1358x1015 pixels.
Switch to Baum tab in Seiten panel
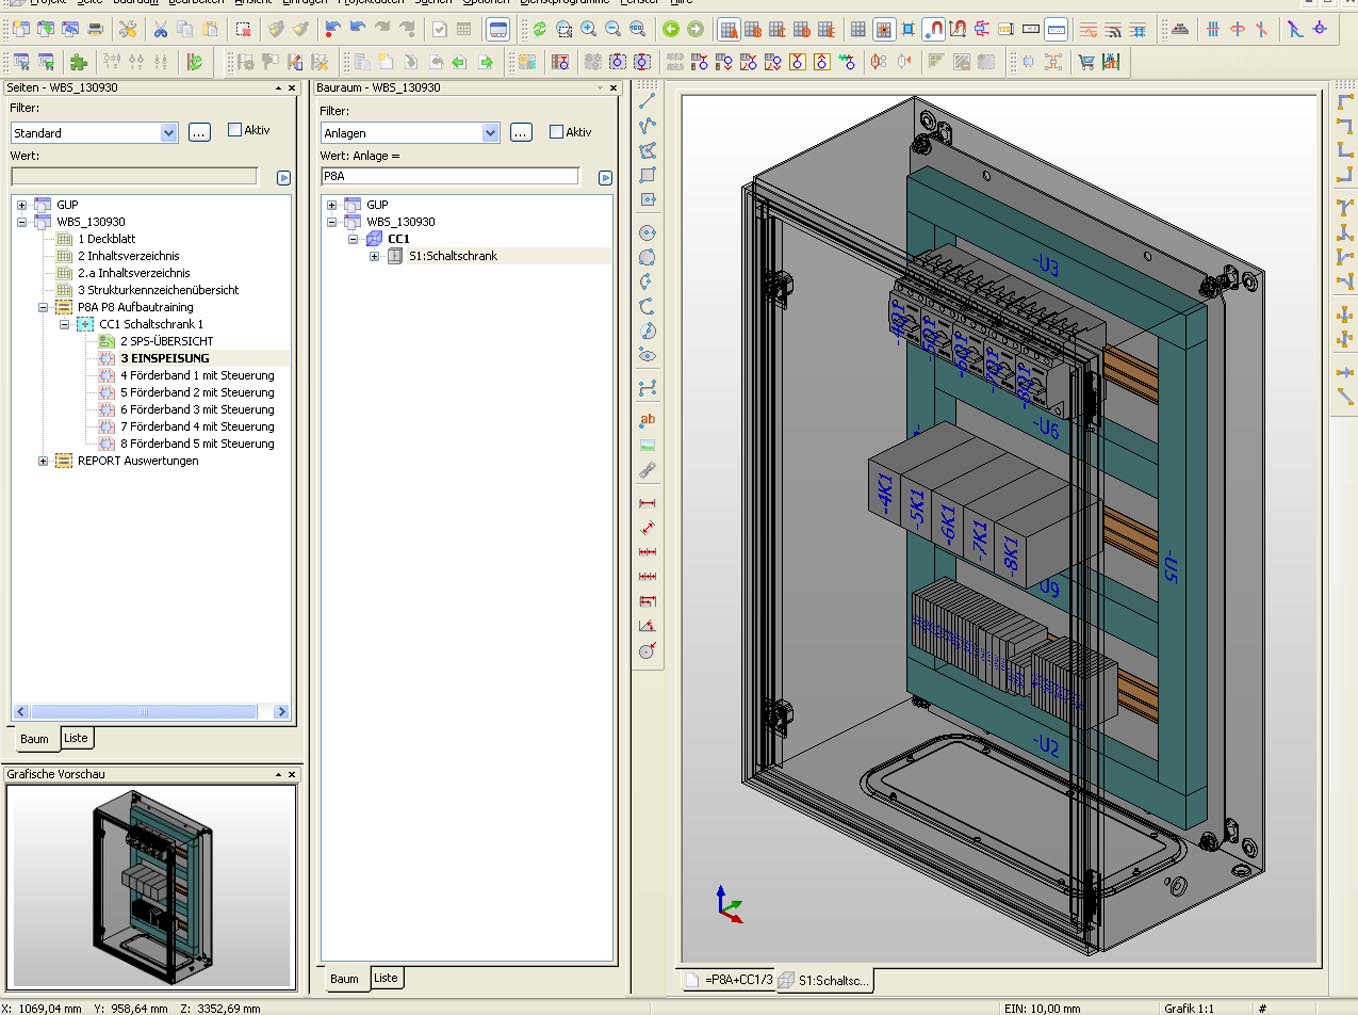click(35, 739)
